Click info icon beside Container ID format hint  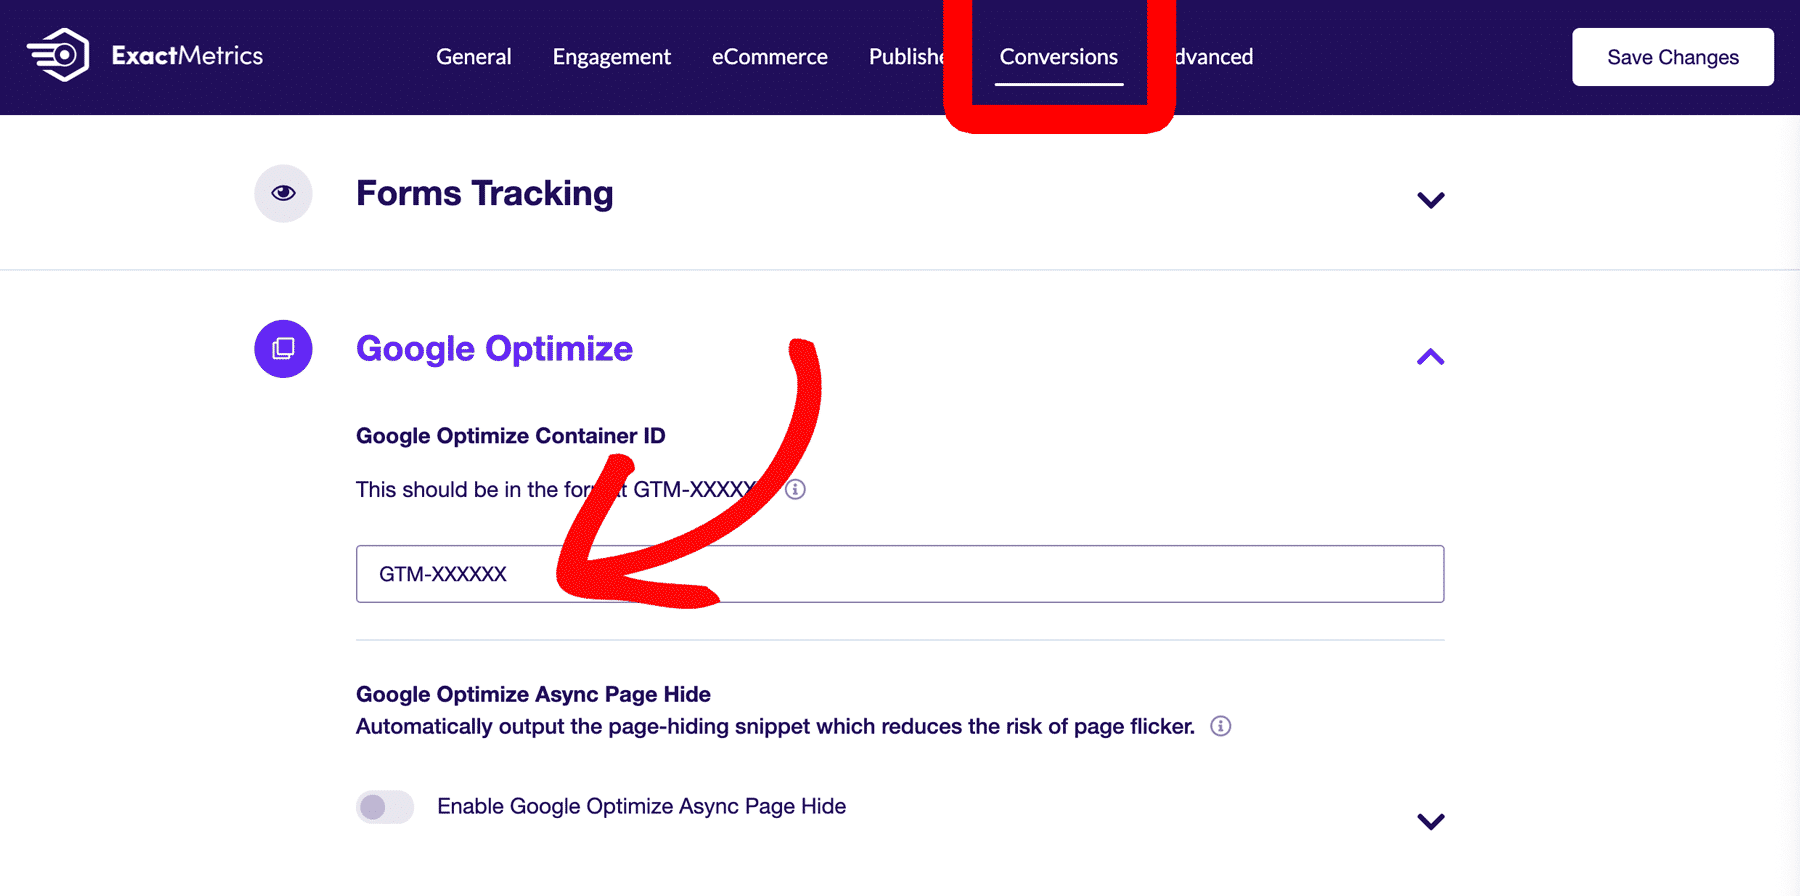pos(795,489)
